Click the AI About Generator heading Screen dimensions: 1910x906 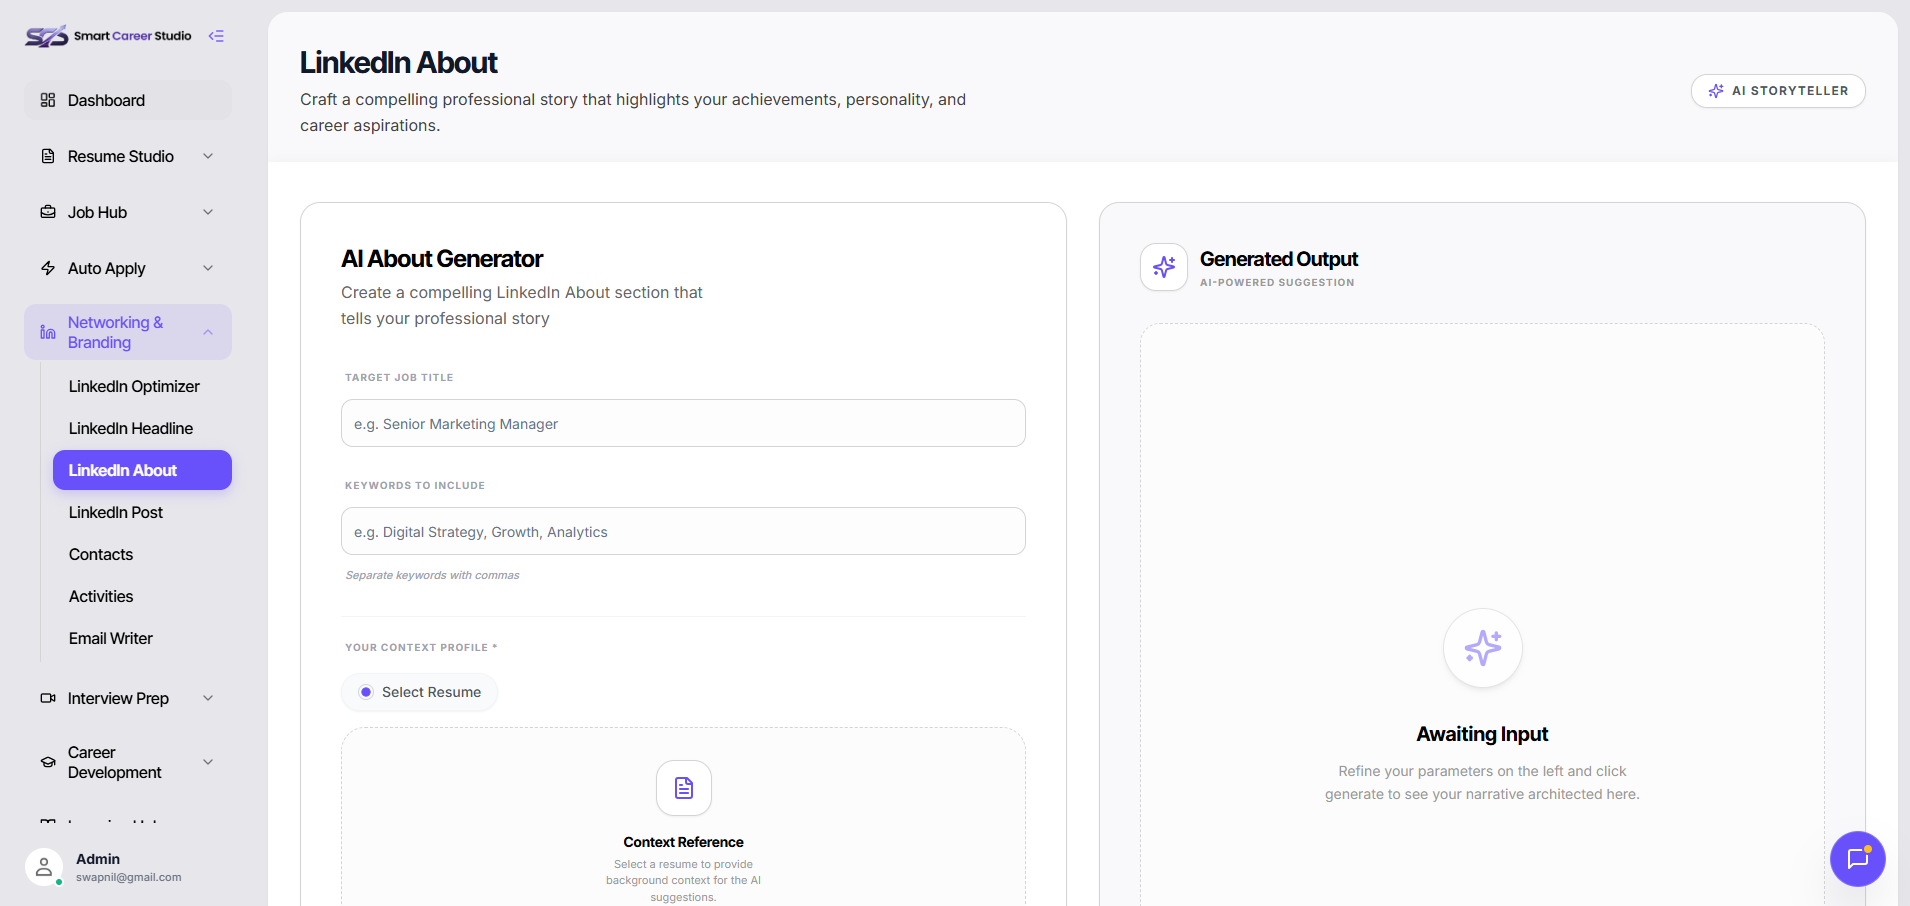click(442, 259)
